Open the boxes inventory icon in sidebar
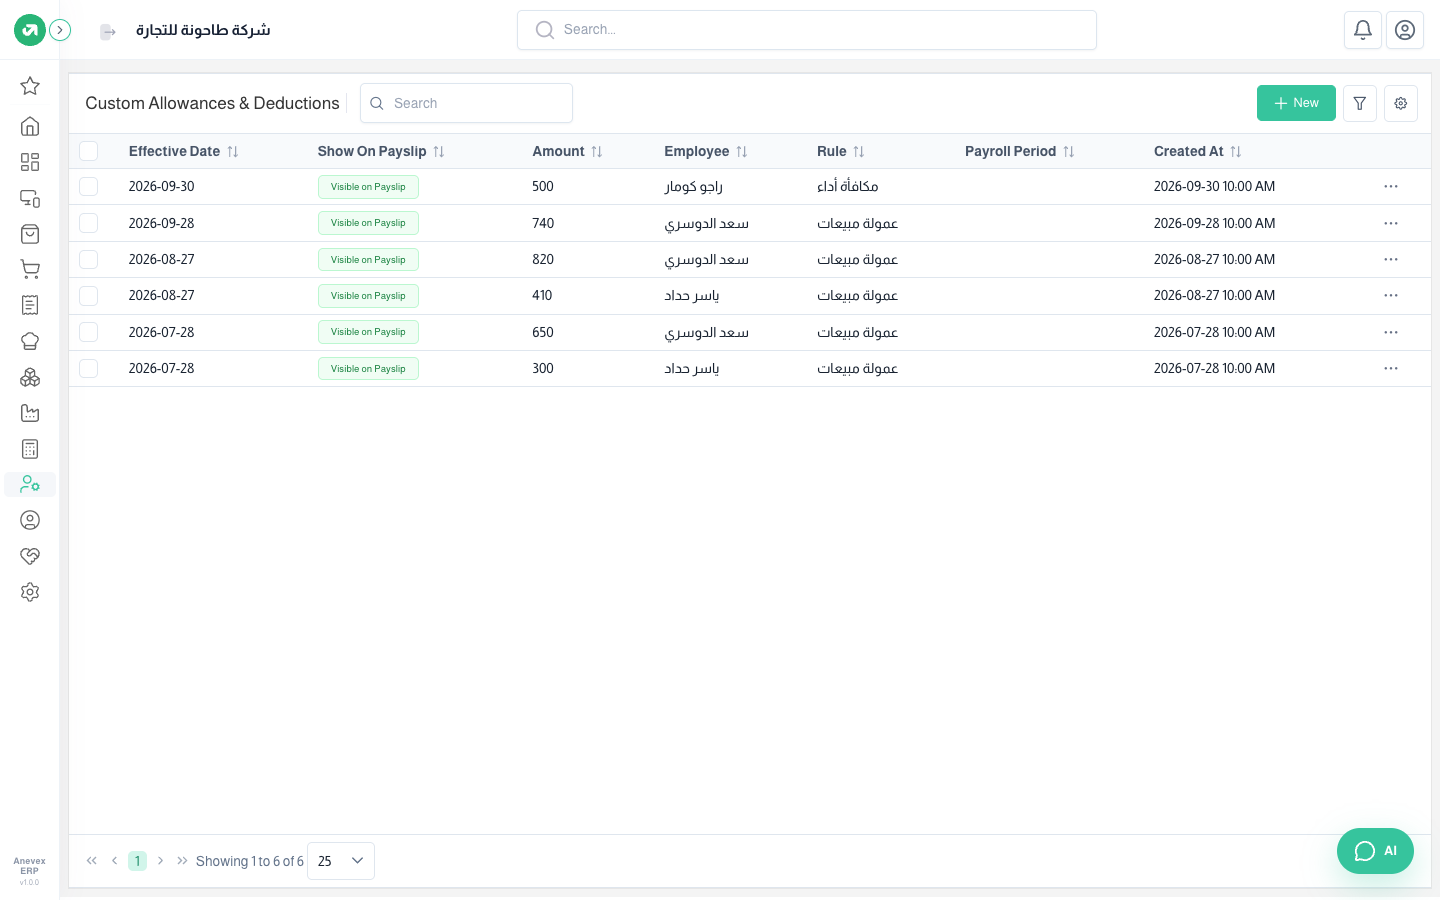The width and height of the screenshot is (1440, 900). click(30, 377)
